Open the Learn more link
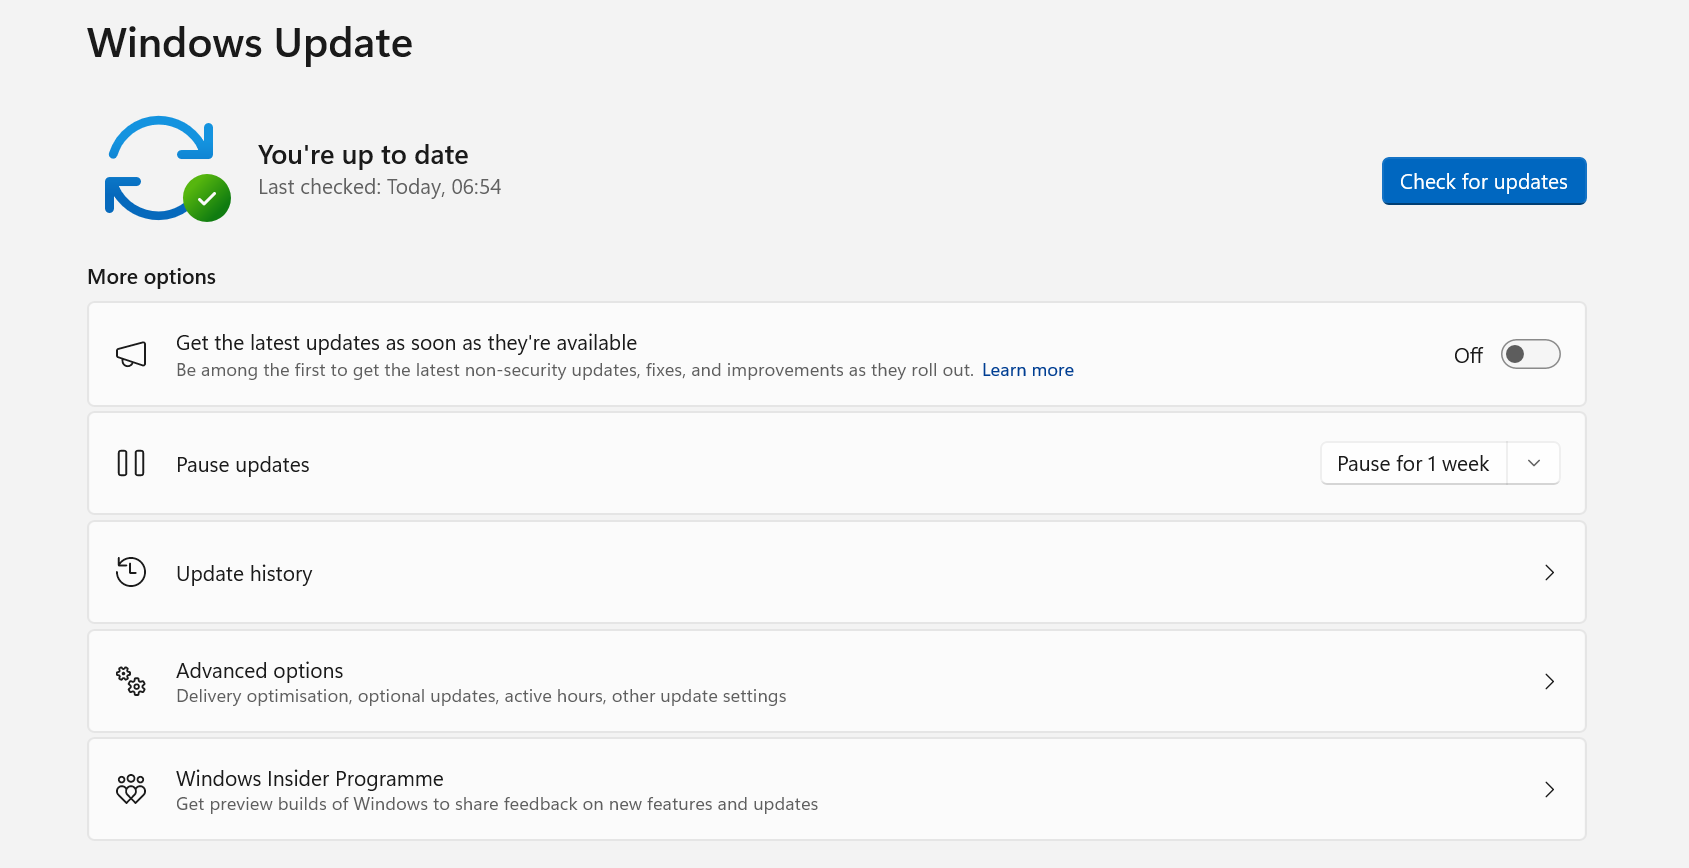The width and height of the screenshot is (1689, 868). point(1028,370)
